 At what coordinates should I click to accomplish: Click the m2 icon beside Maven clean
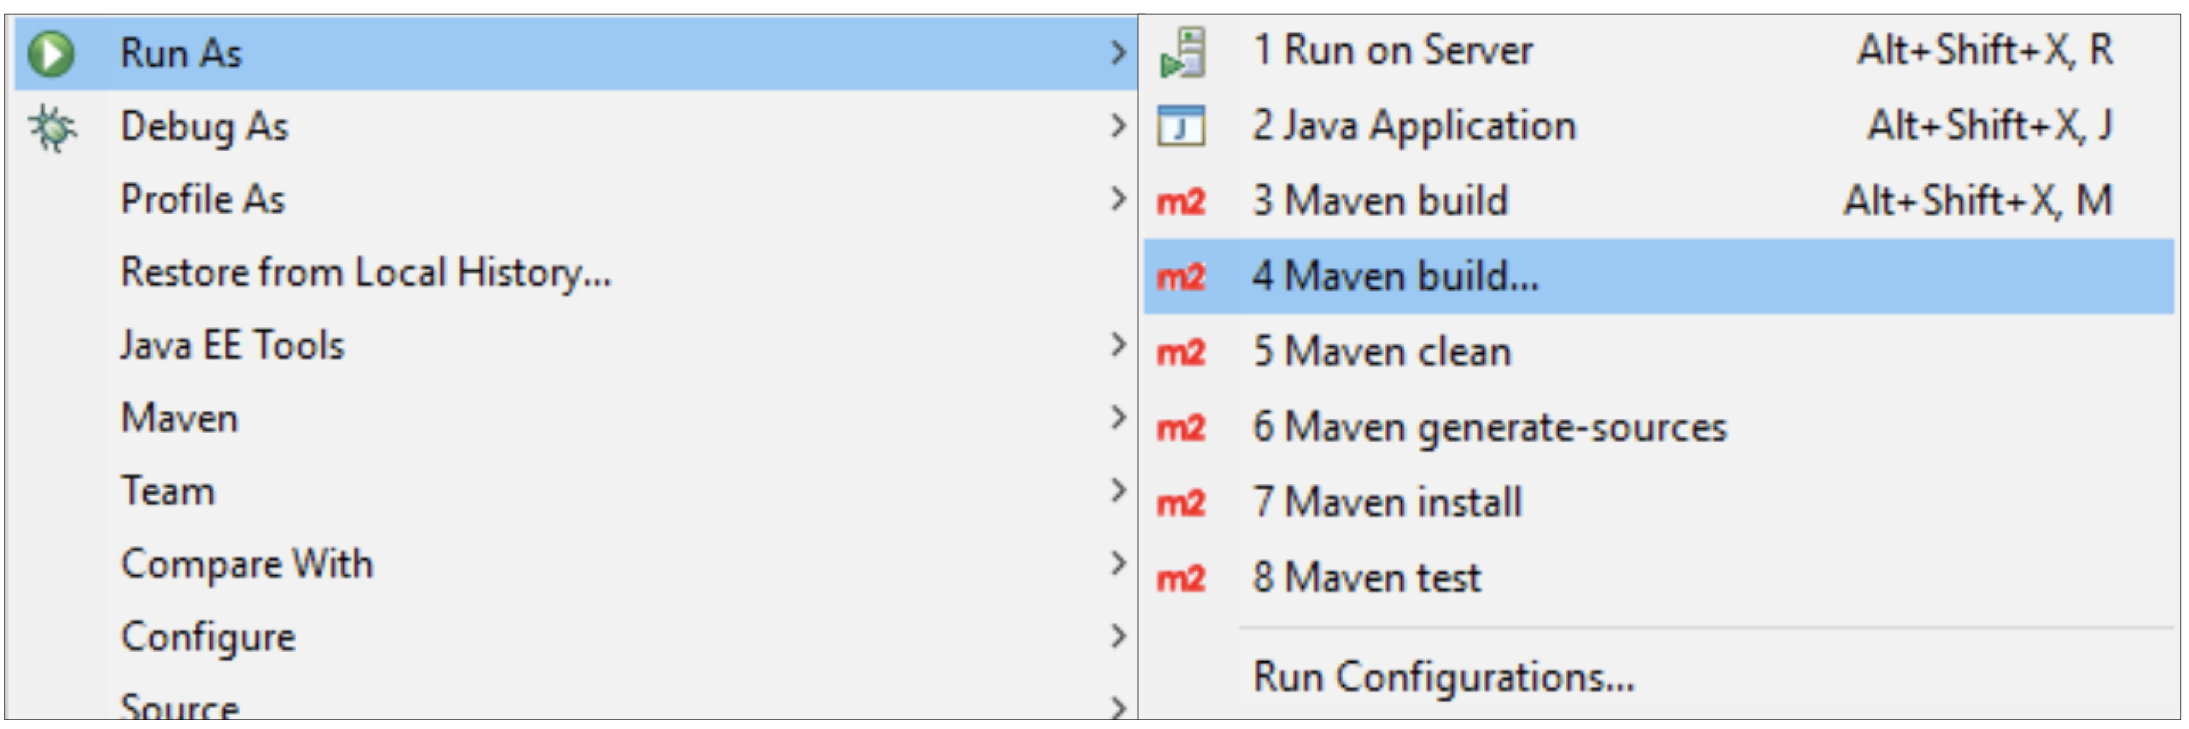pos(1181,353)
